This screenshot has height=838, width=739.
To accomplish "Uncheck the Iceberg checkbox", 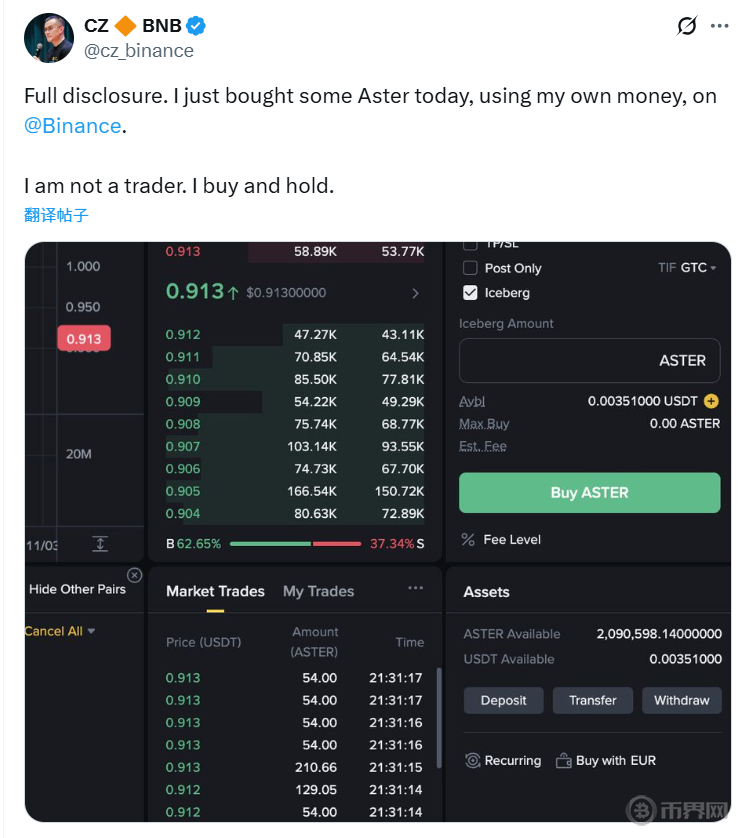I will 470,293.
